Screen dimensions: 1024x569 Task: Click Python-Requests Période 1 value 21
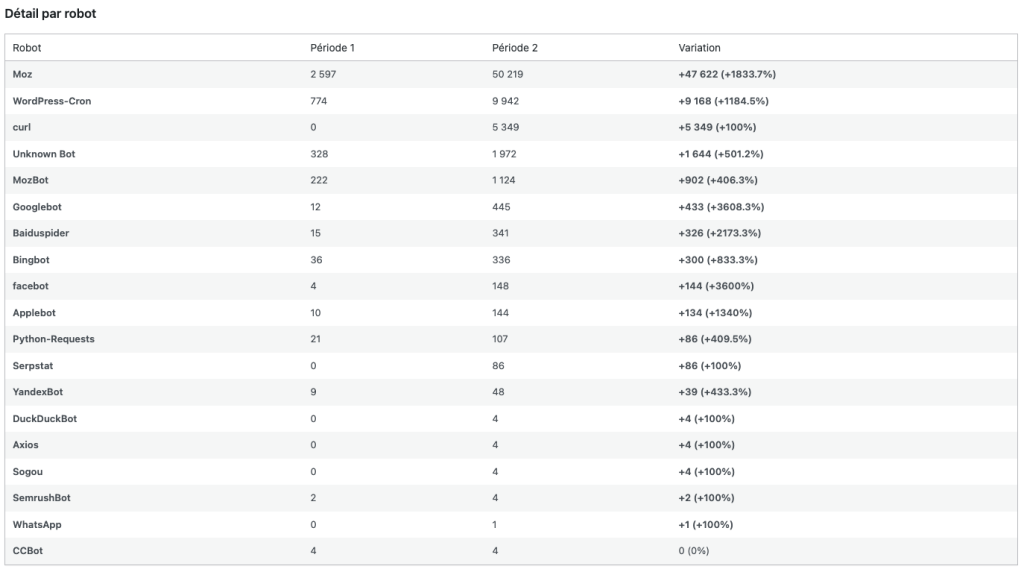[x=315, y=339]
